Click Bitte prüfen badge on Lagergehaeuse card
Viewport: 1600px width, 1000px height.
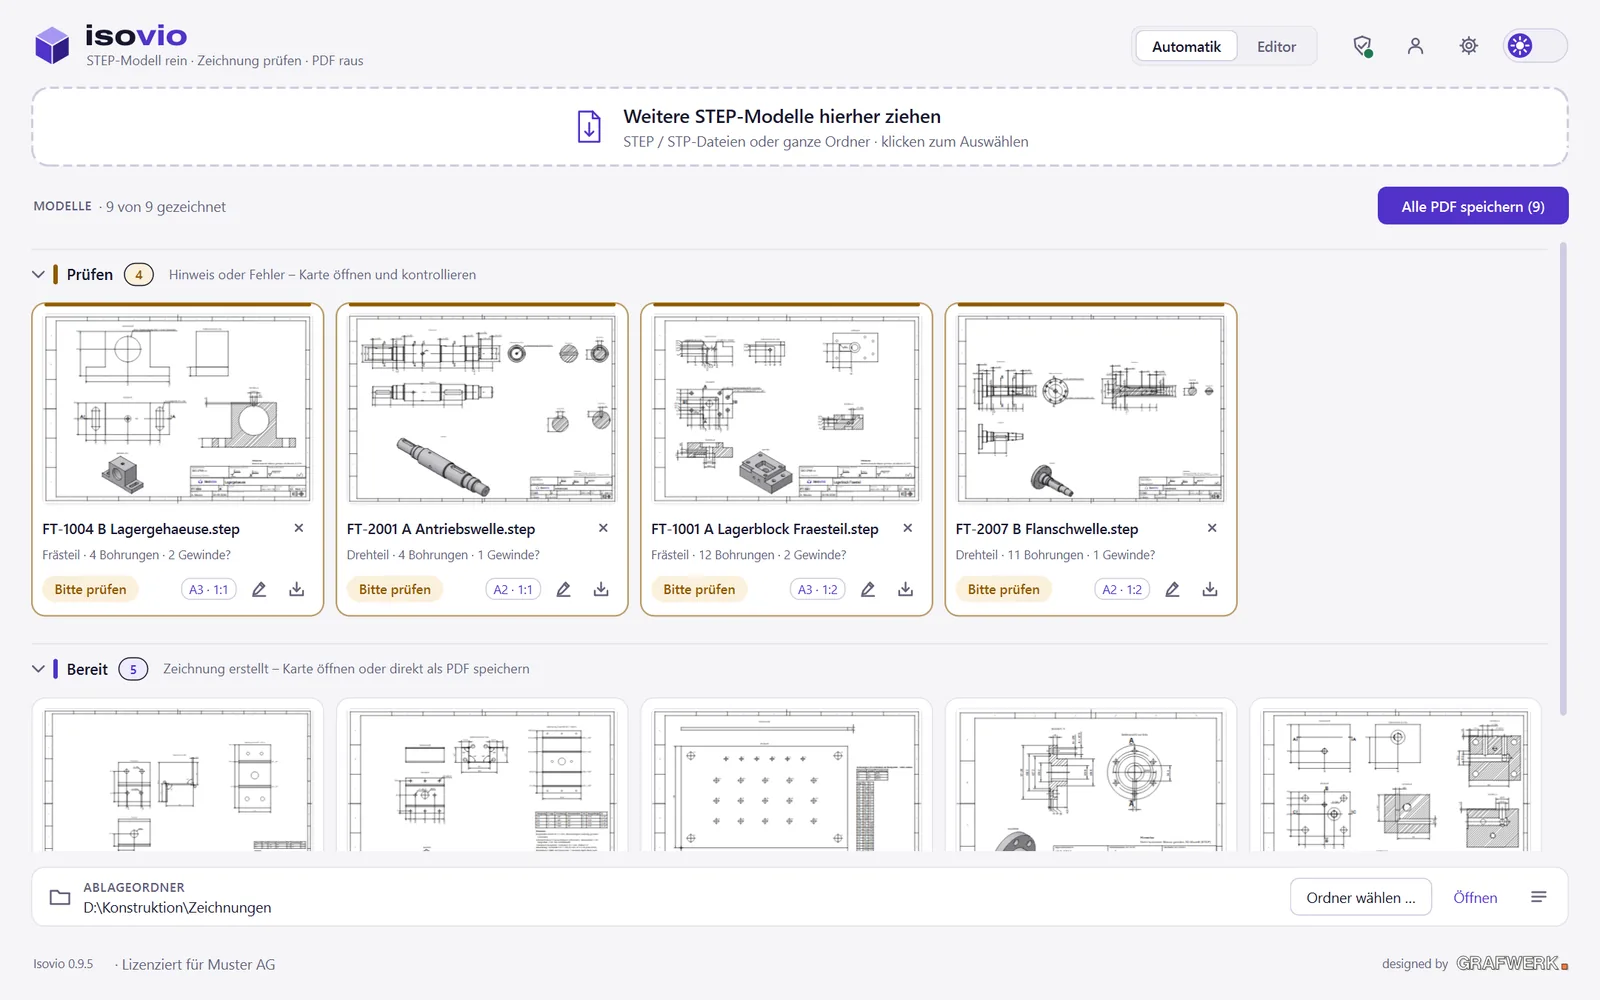coord(90,590)
